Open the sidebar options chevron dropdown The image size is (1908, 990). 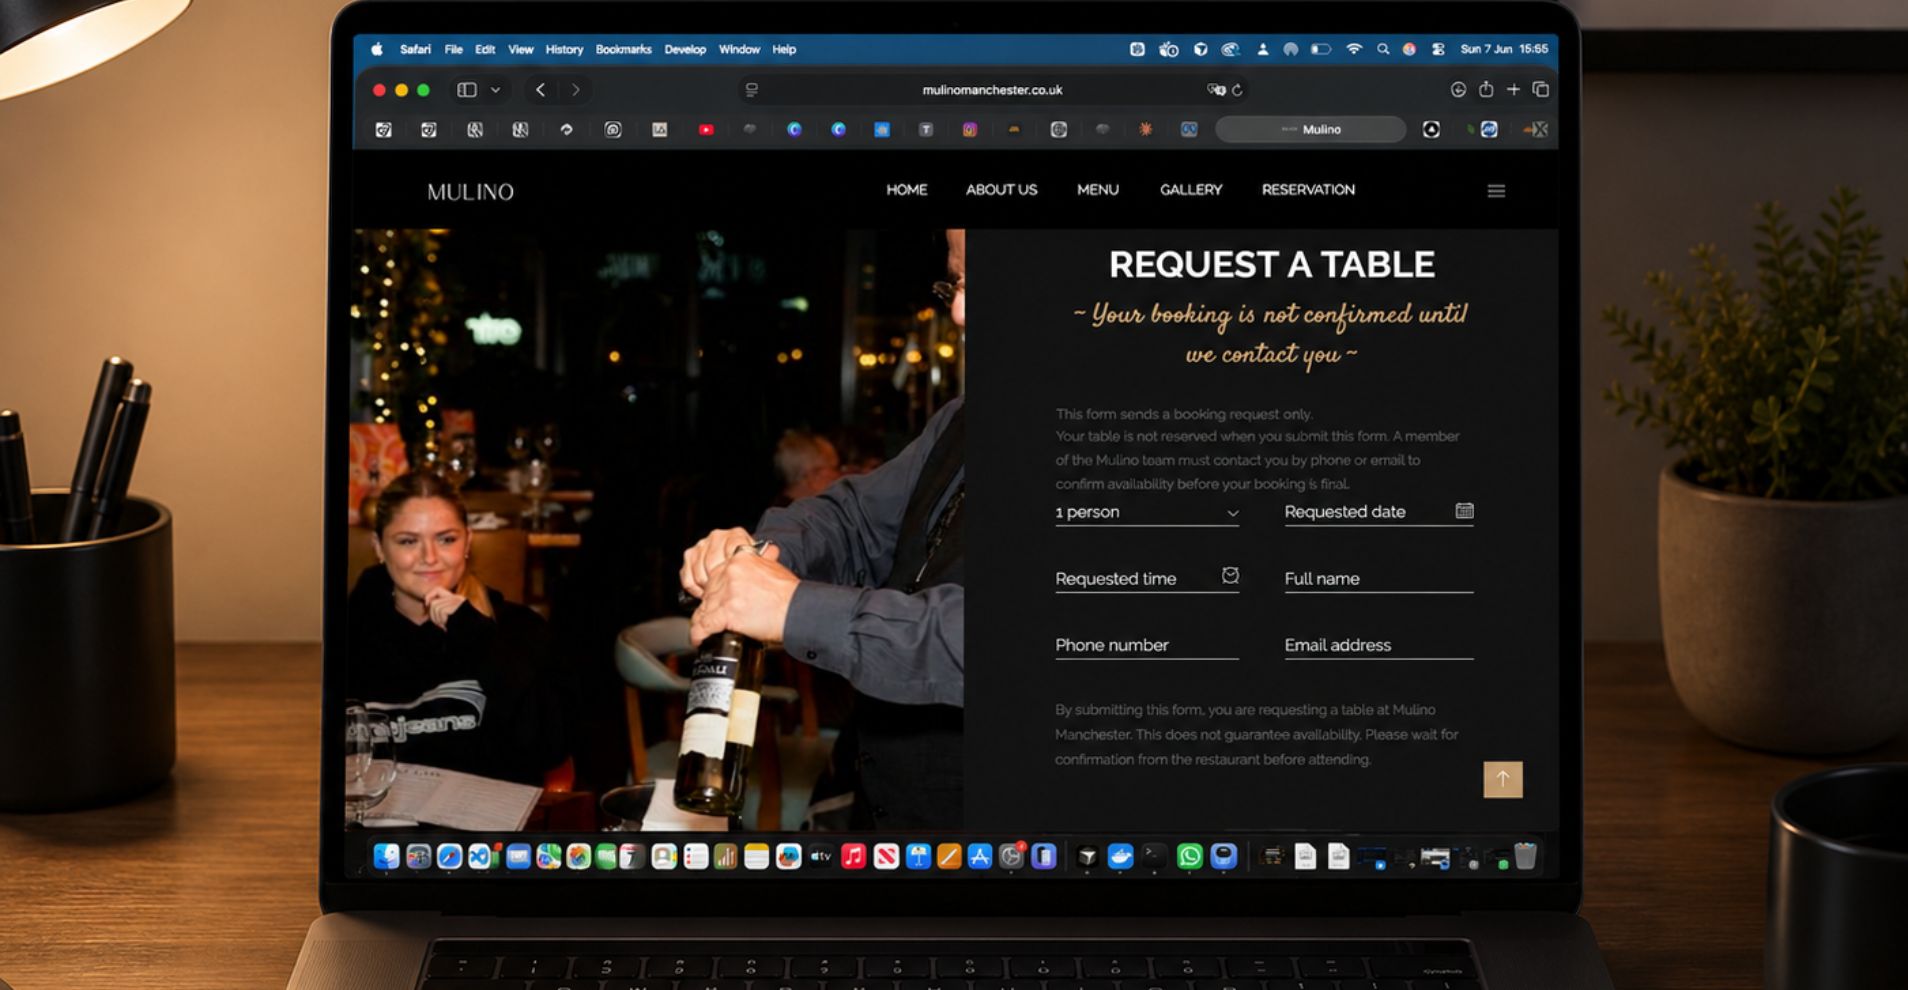coord(495,90)
